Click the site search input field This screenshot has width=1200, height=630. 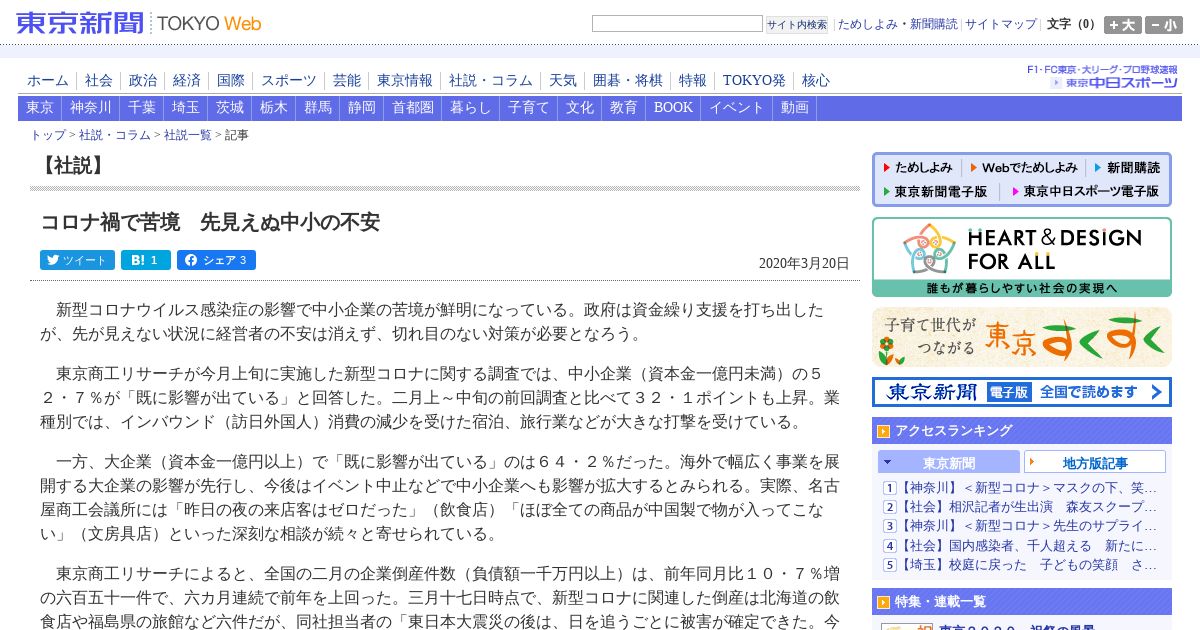[677, 24]
